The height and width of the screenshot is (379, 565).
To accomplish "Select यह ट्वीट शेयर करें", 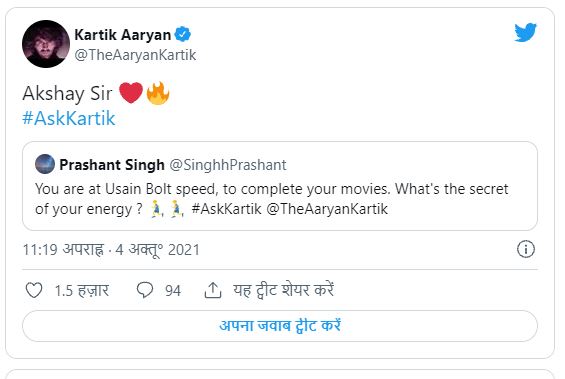I will [x=283, y=290].
